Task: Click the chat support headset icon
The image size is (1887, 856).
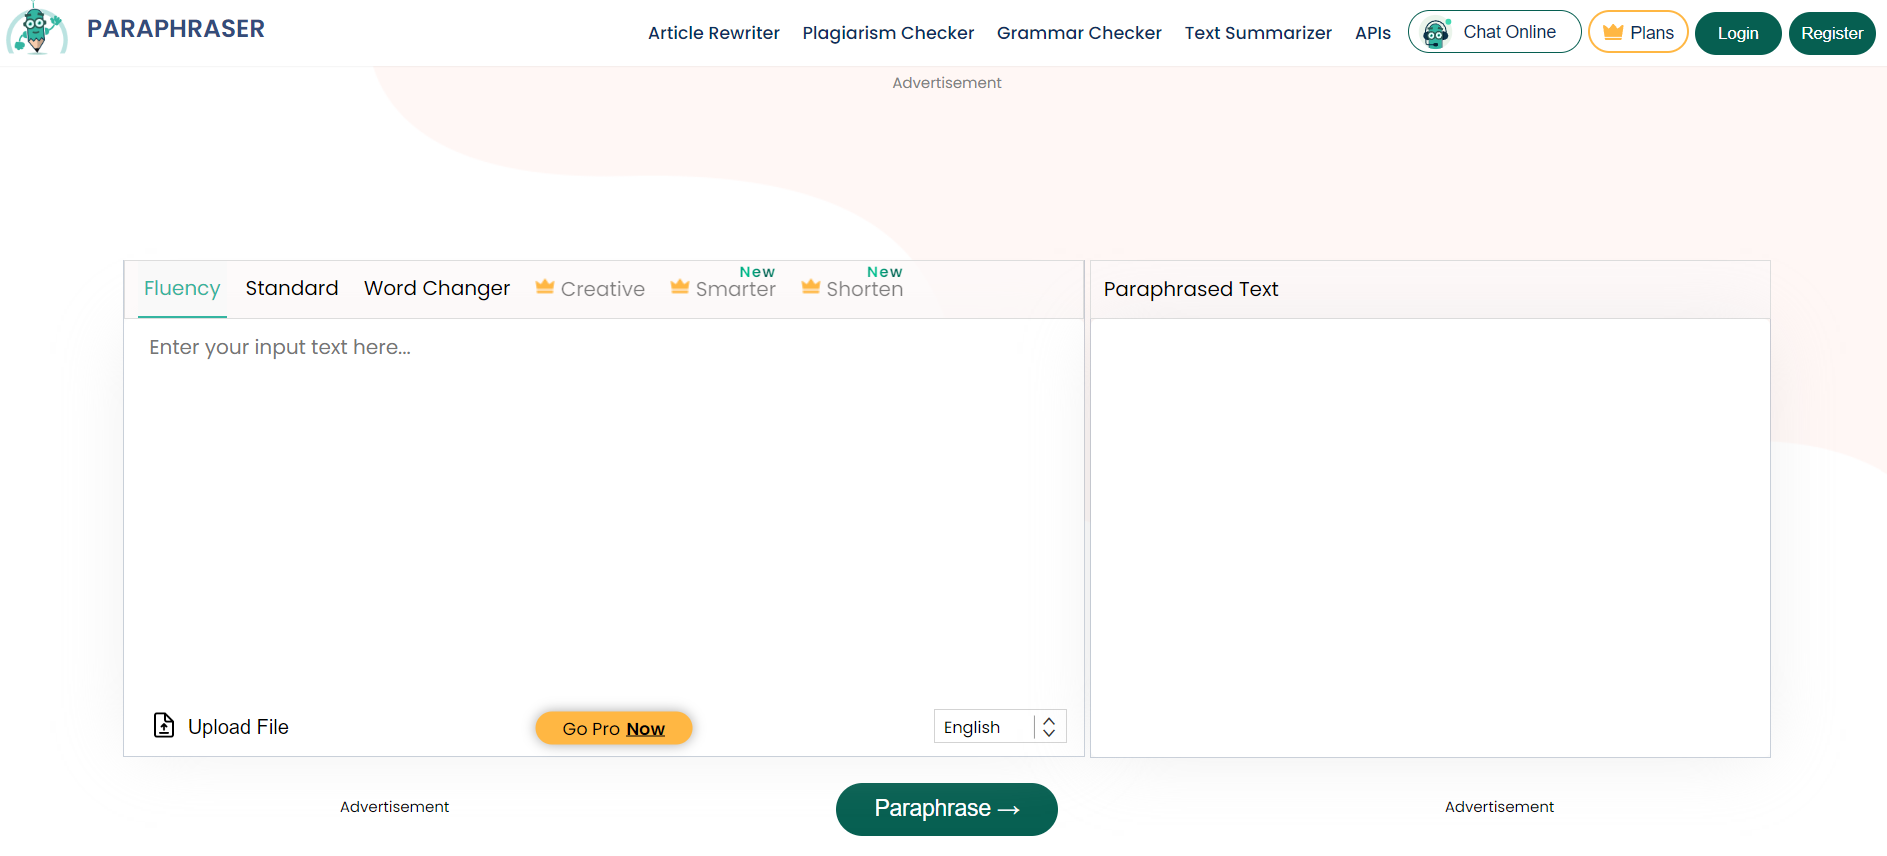Action: click(x=1437, y=33)
